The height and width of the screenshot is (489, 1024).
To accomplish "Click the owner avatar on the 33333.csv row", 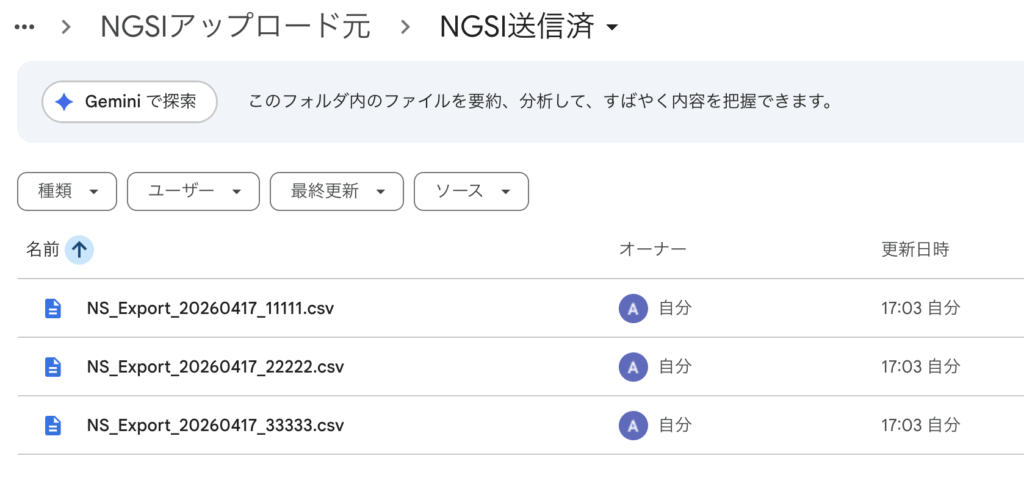I will pos(632,425).
